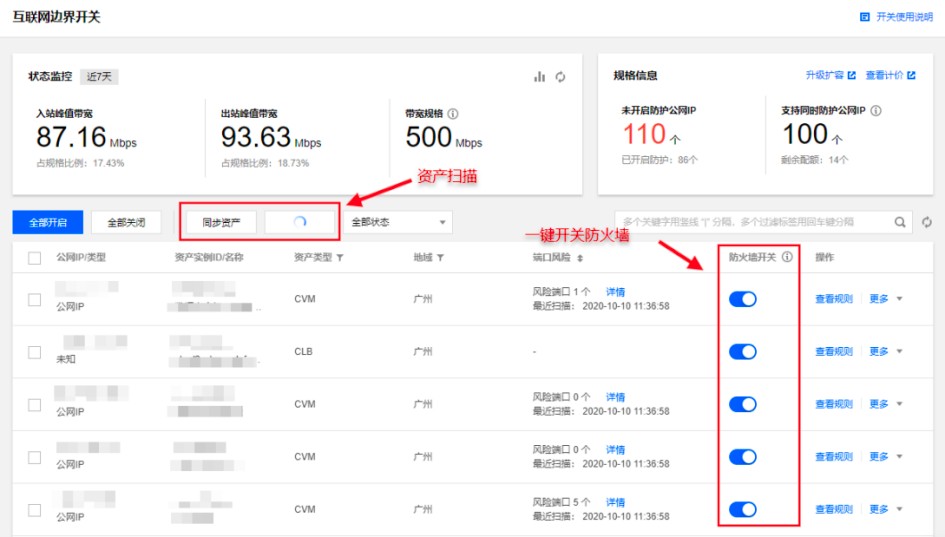Sort by 端口风险 column

click(x=579, y=258)
